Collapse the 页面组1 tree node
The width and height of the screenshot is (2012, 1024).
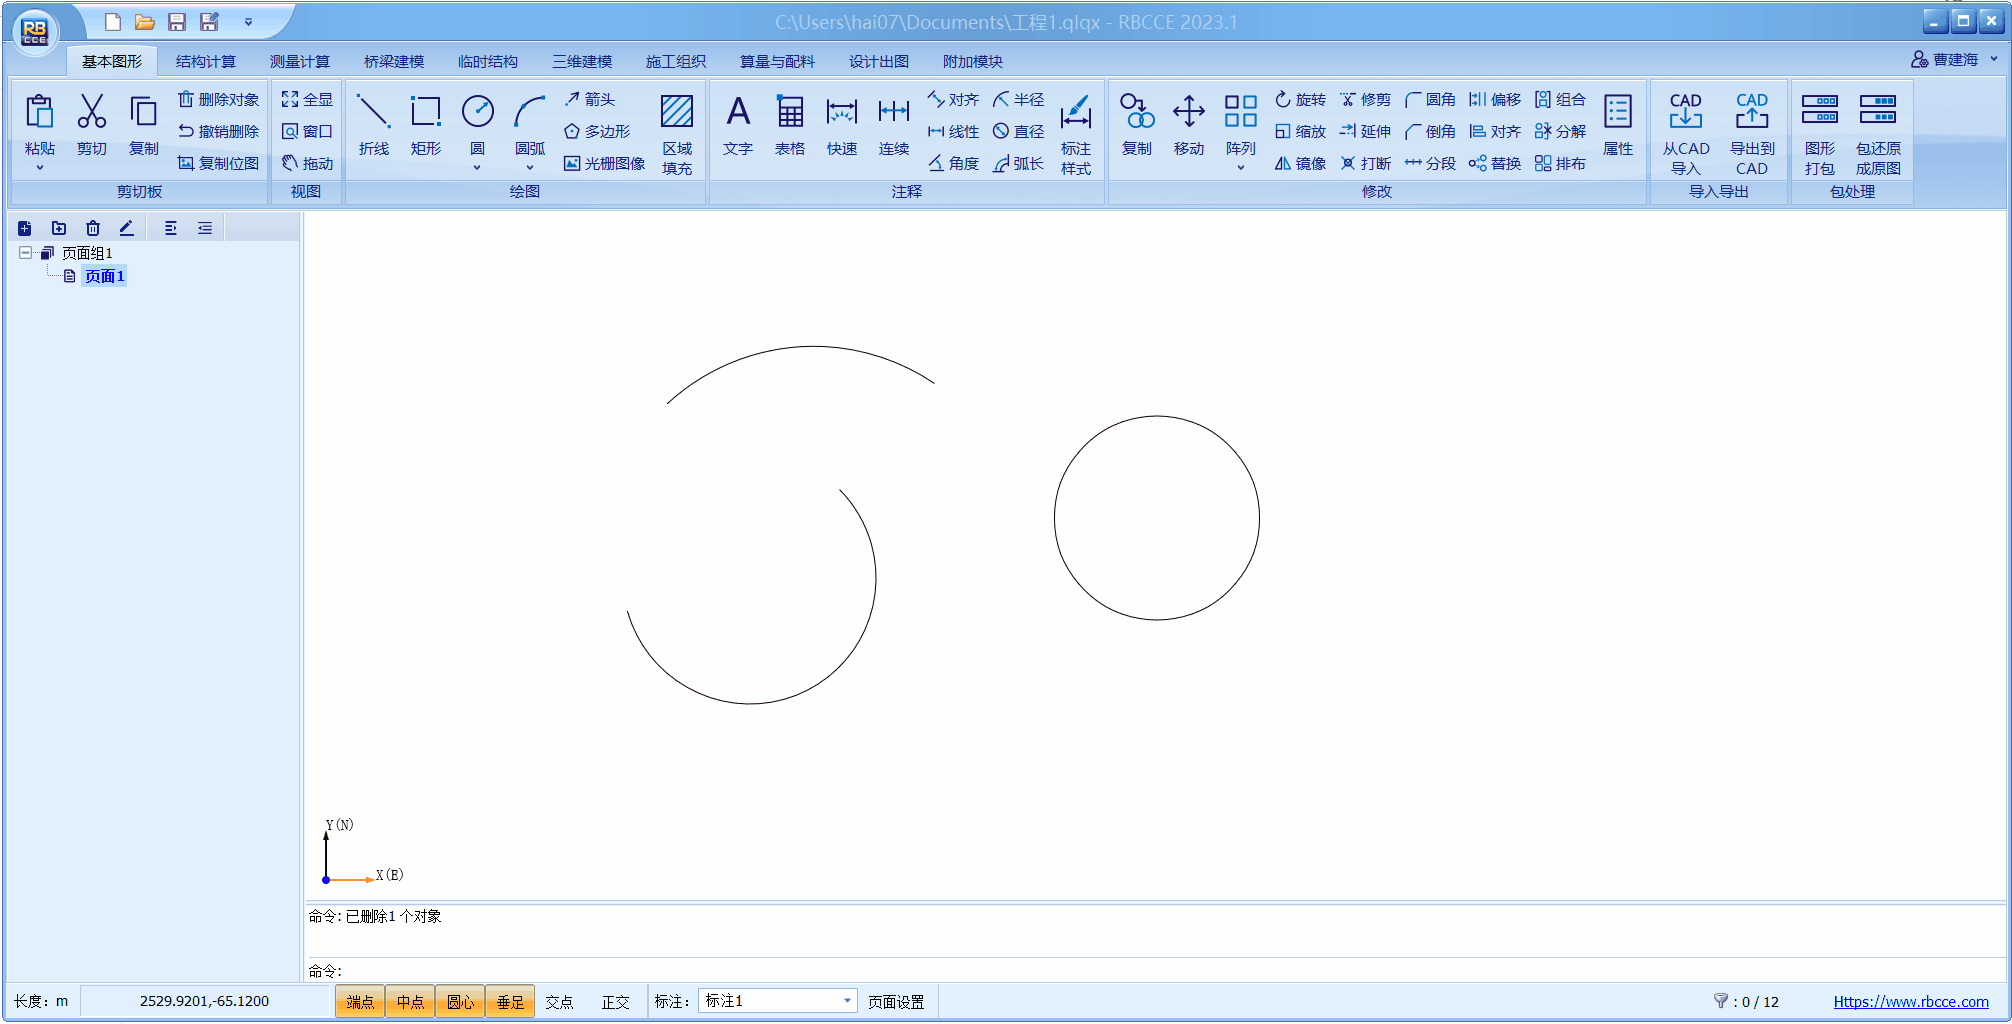(25, 253)
